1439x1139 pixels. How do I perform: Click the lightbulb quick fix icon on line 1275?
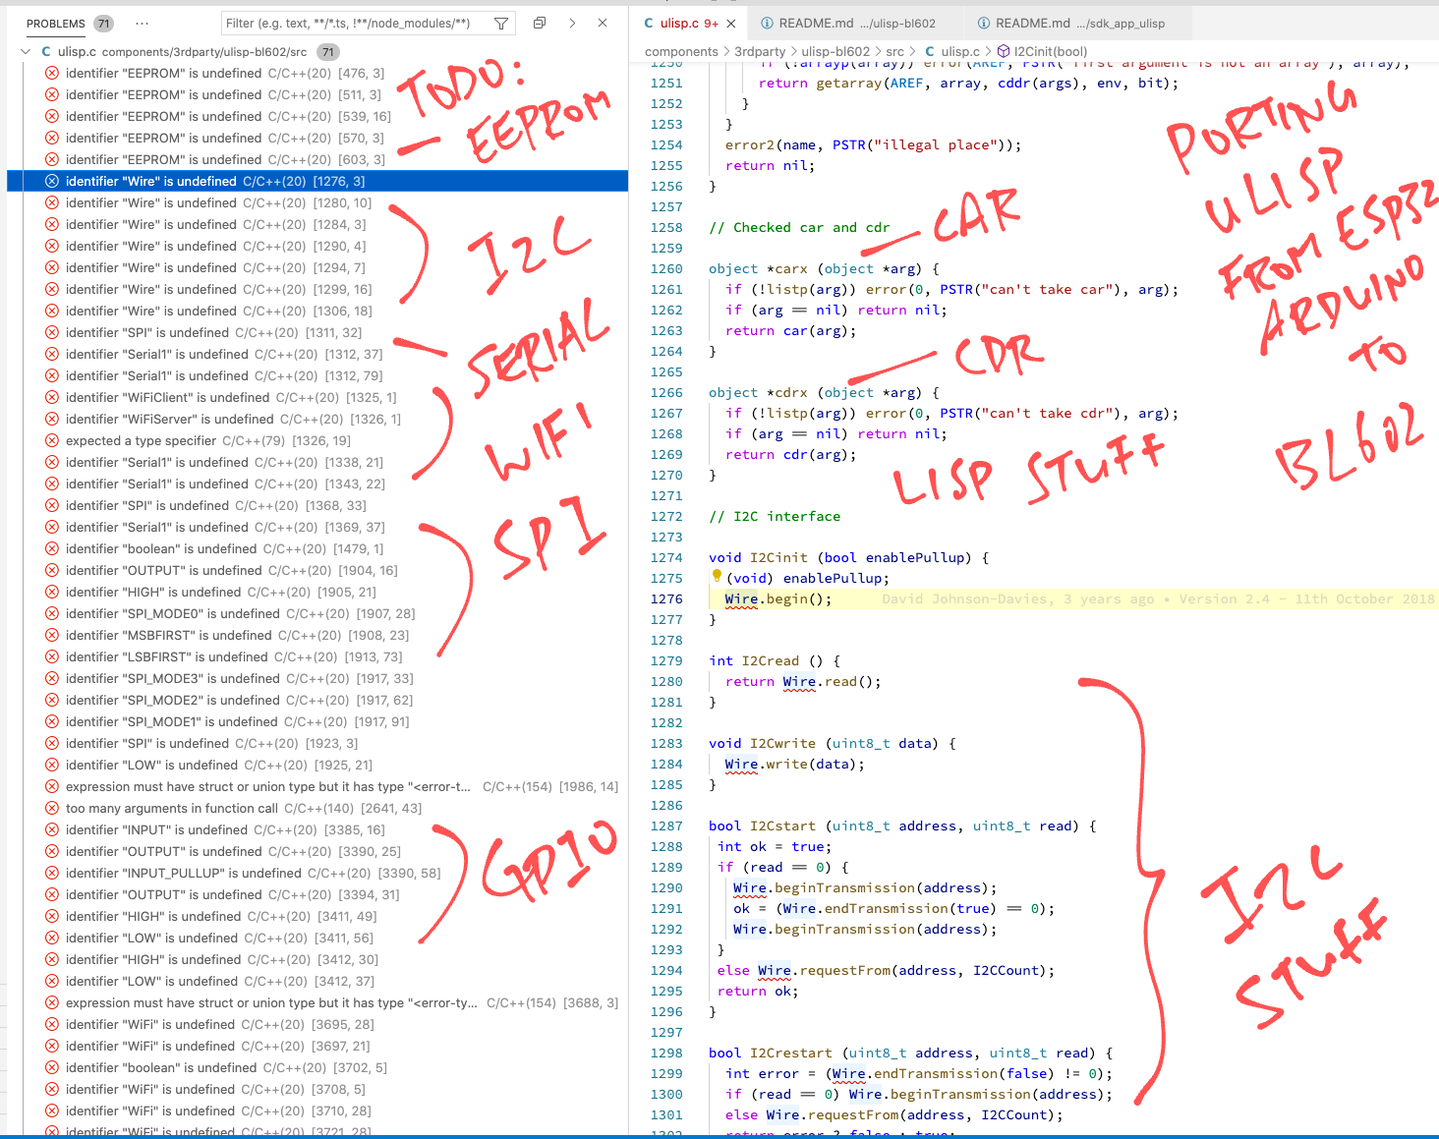(717, 576)
